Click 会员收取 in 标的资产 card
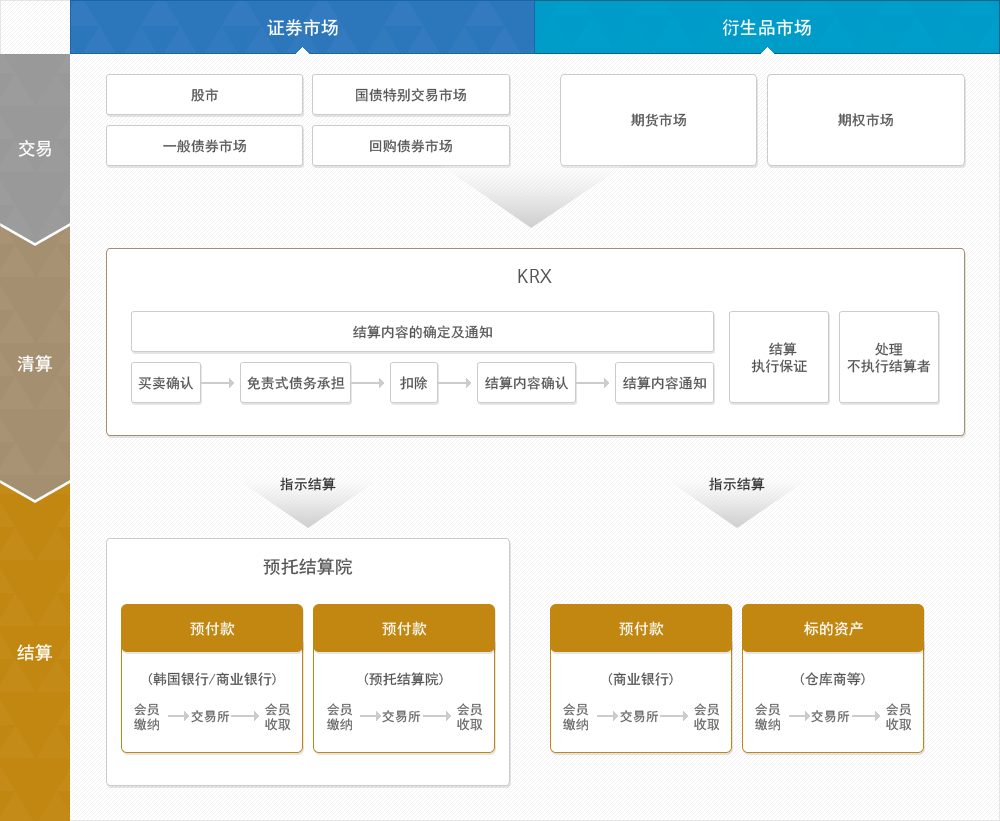The image size is (1000, 821). (899, 716)
